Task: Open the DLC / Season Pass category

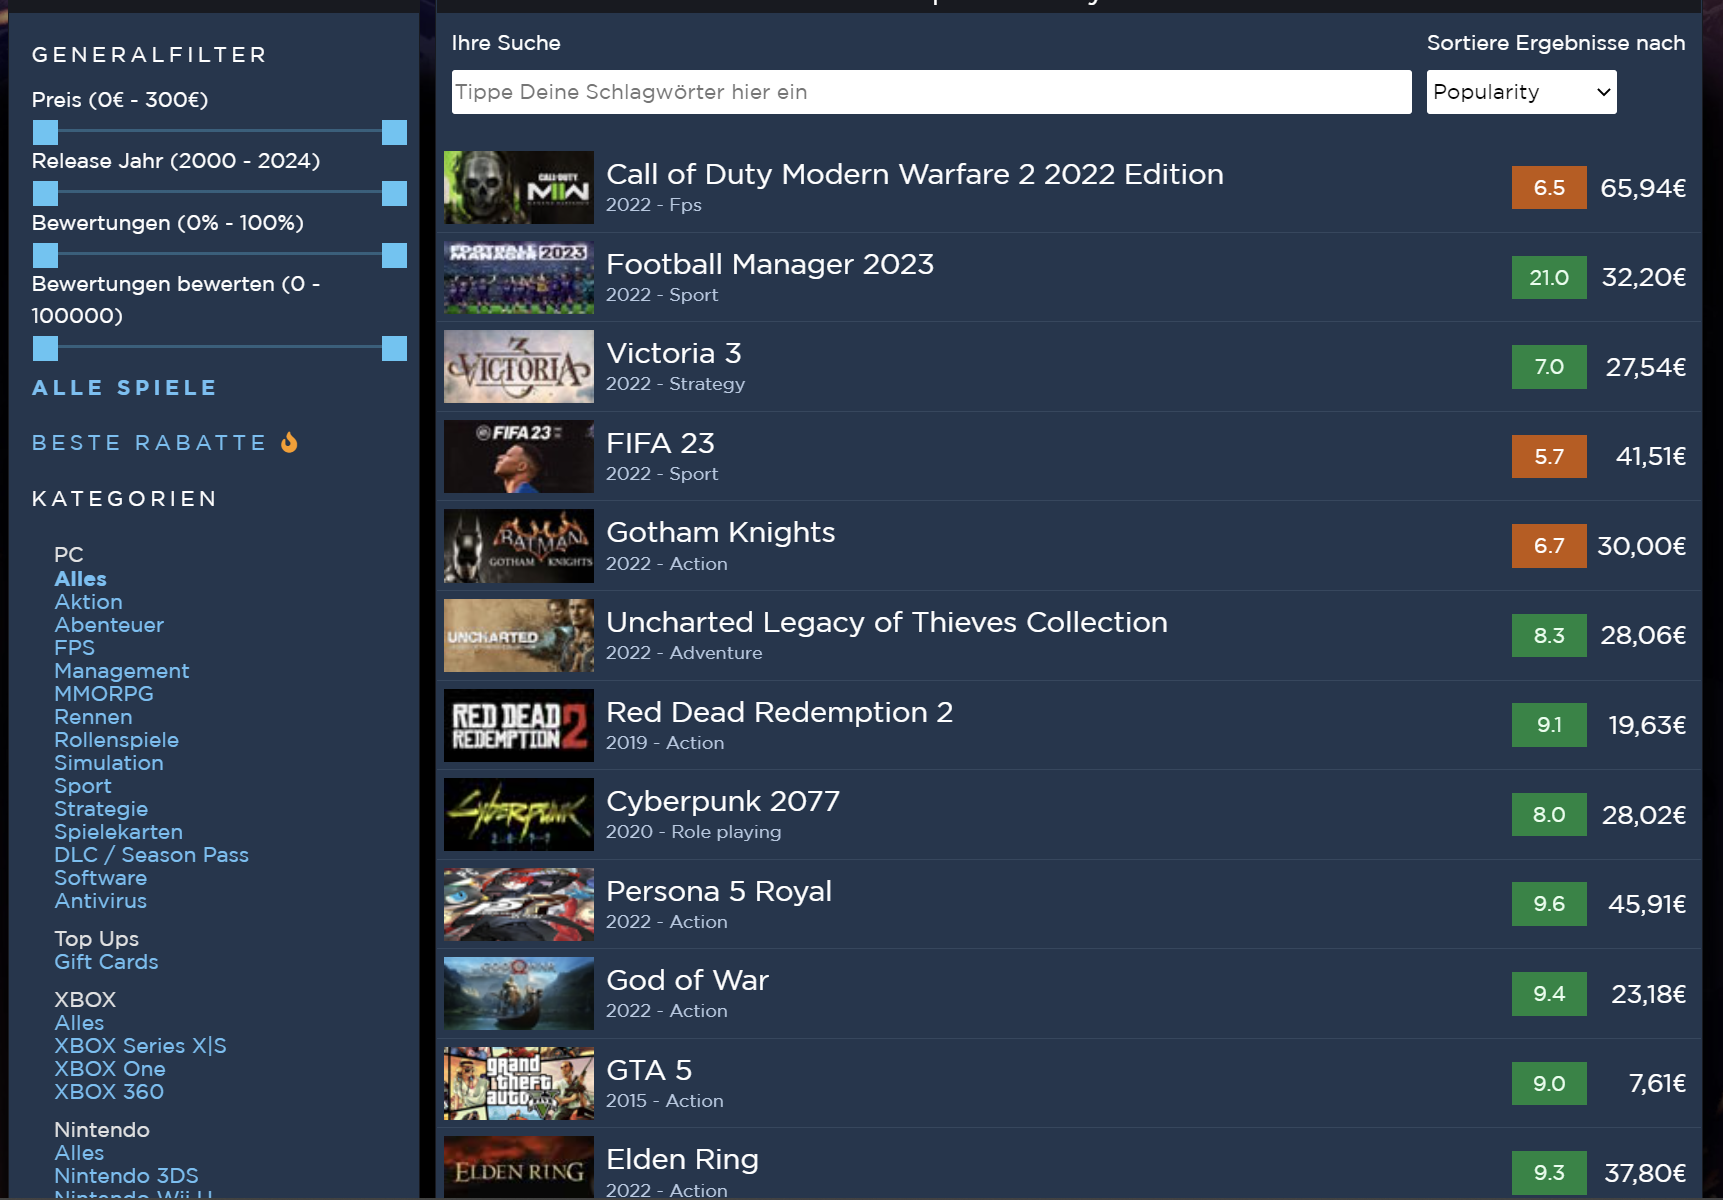Action: tap(151, 855)
